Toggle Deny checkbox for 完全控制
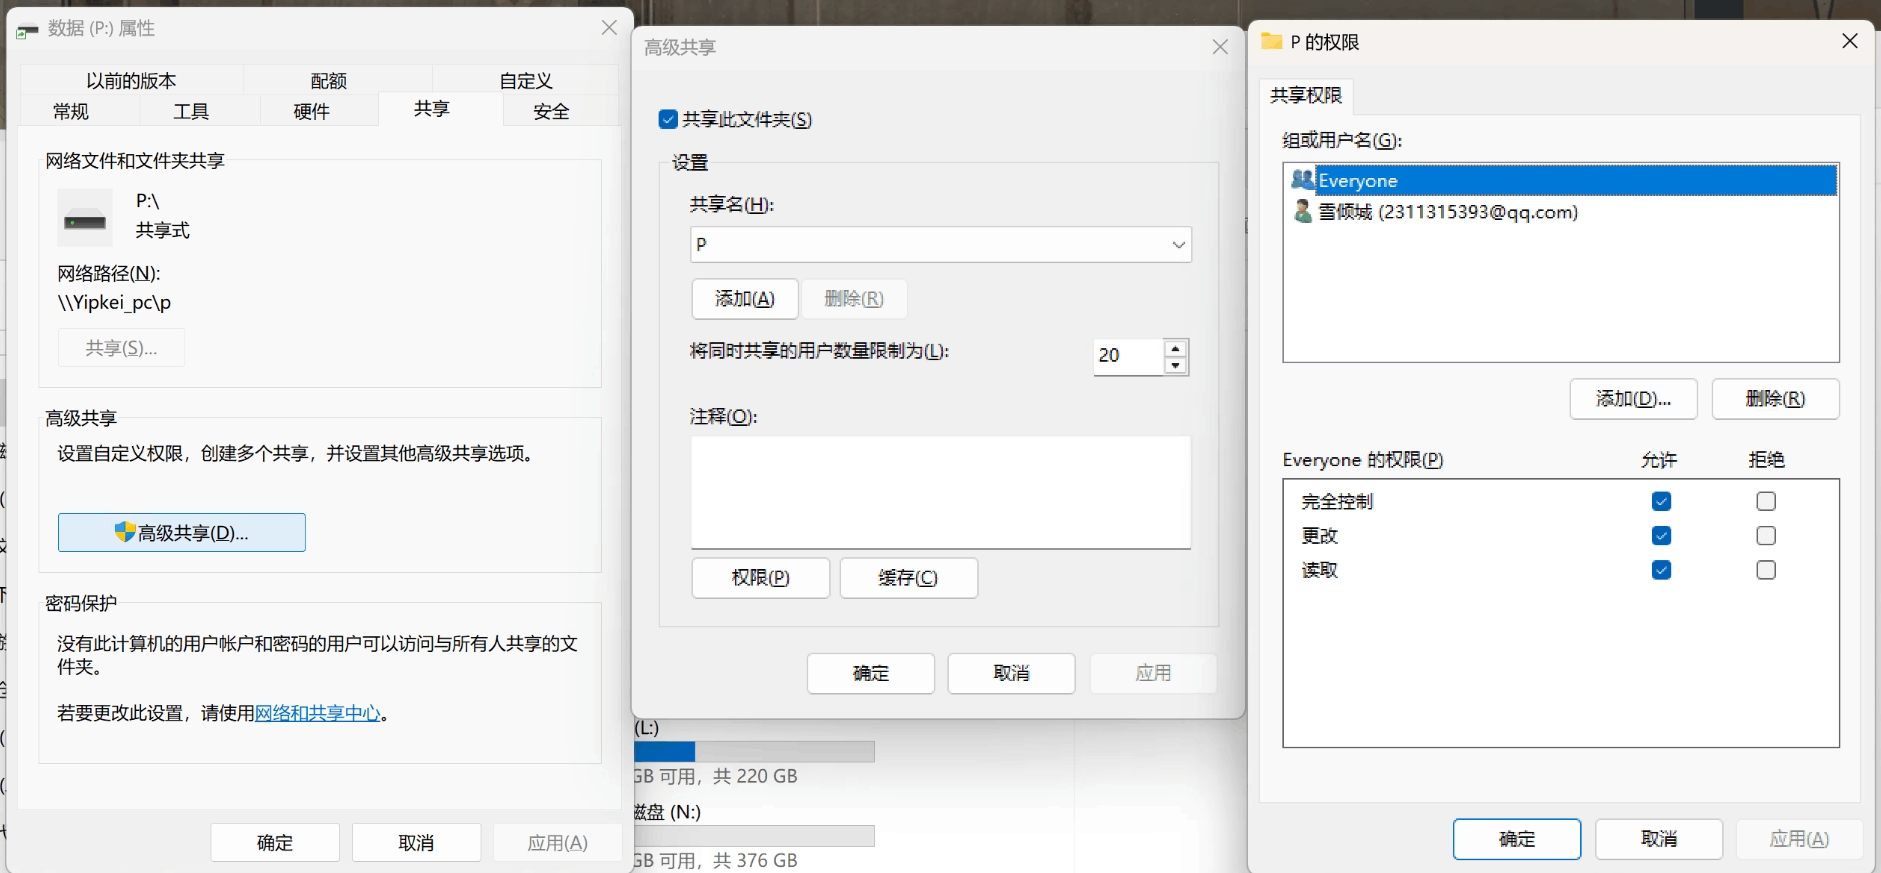Image resolution: width=1881 pixels, height=873 pixels. tap(1766, 501)
